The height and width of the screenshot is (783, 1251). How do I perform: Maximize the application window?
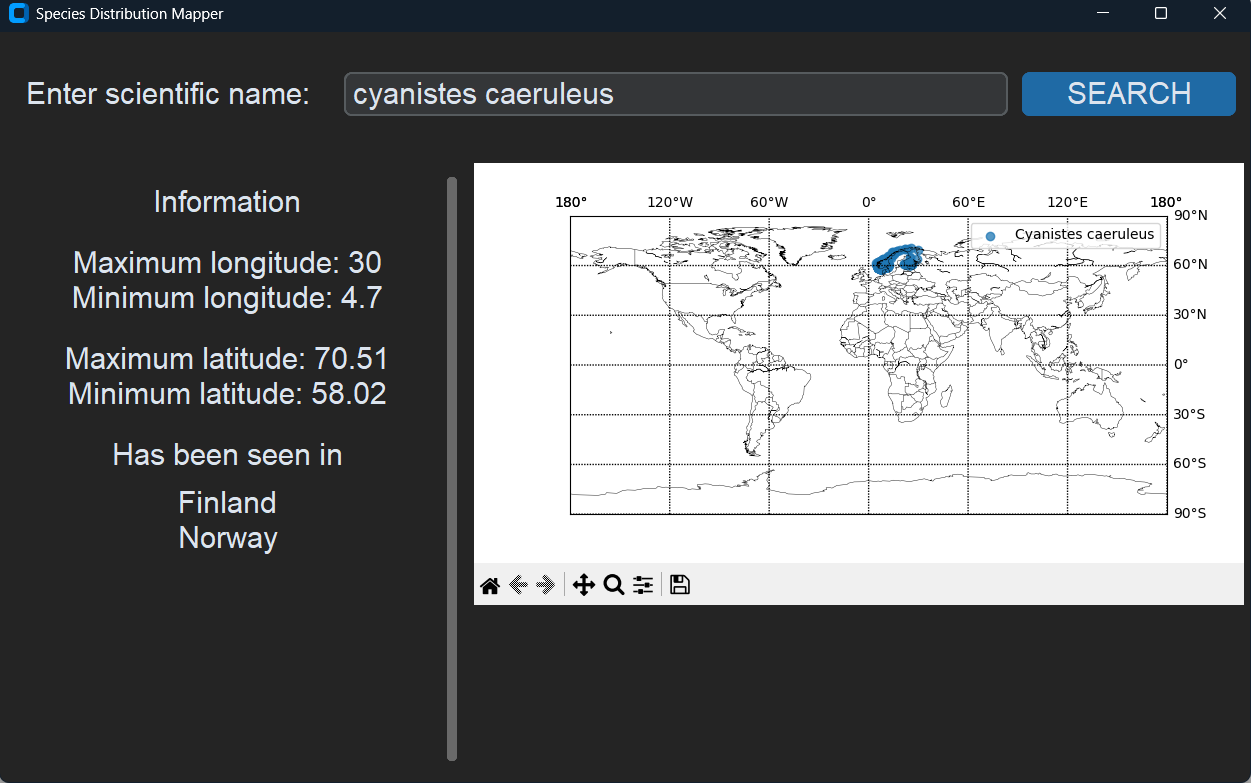[1161, 14]
